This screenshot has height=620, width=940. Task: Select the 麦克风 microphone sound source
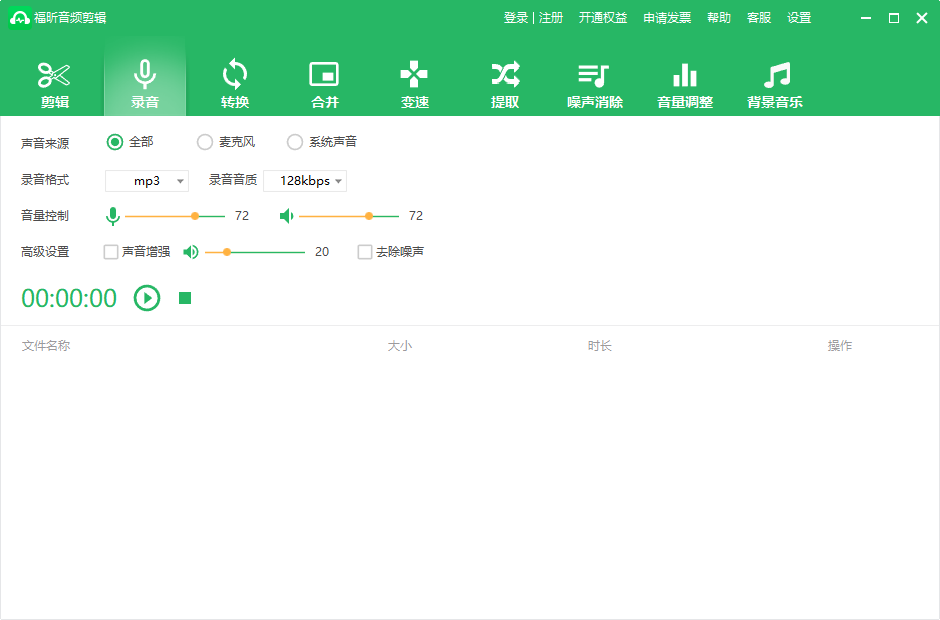click(x=204, y=142)
